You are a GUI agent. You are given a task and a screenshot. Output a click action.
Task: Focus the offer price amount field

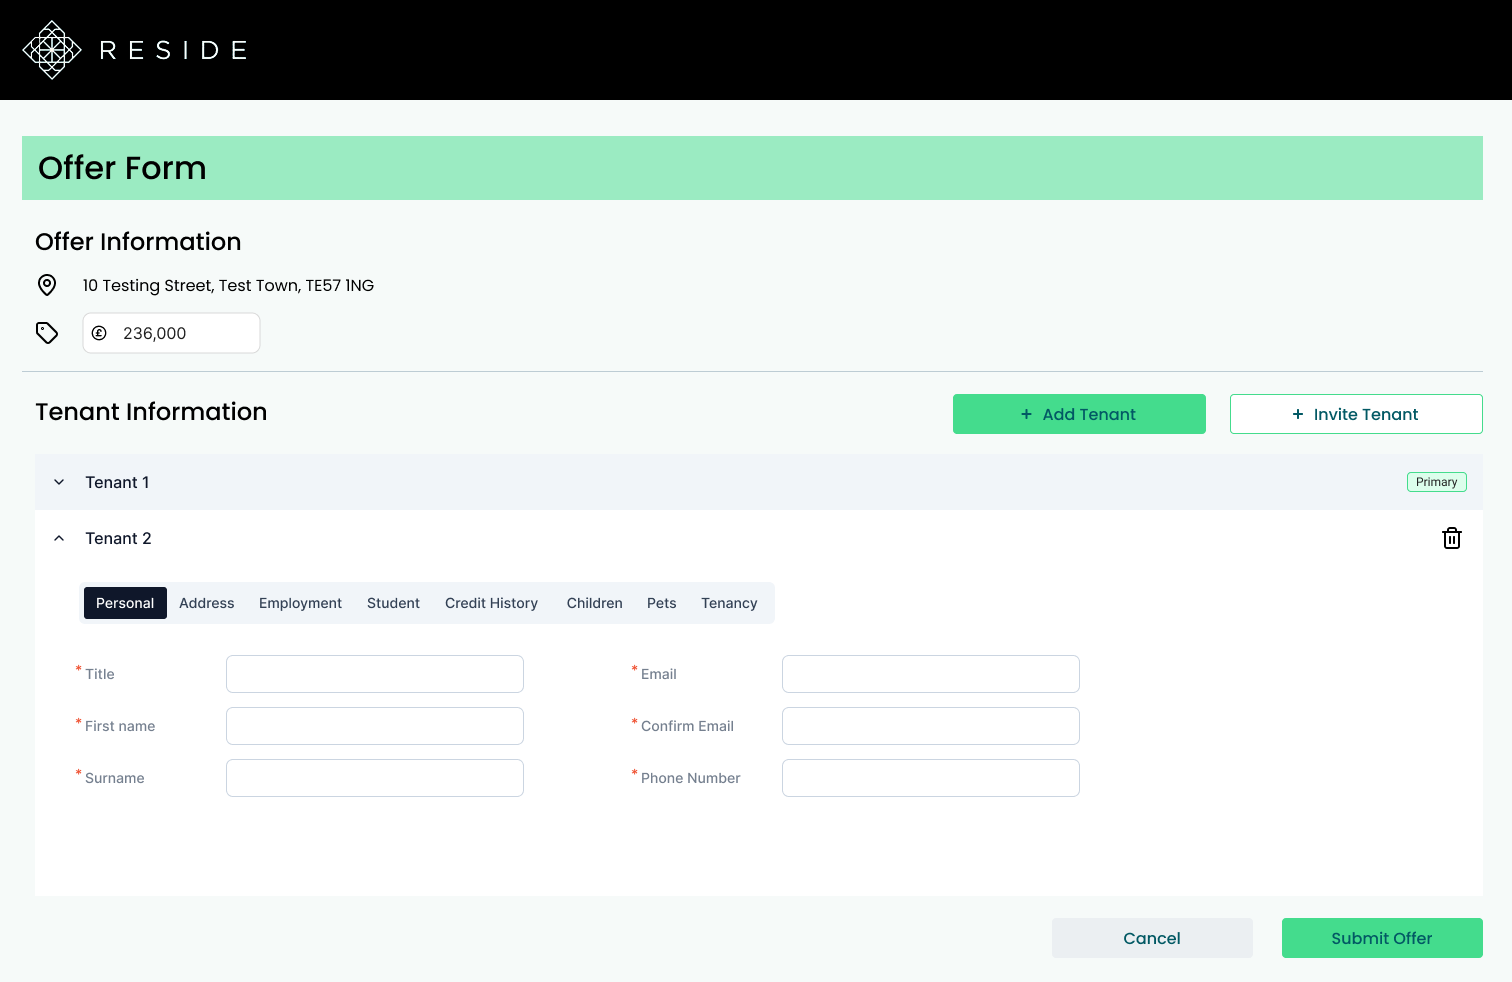171,333
